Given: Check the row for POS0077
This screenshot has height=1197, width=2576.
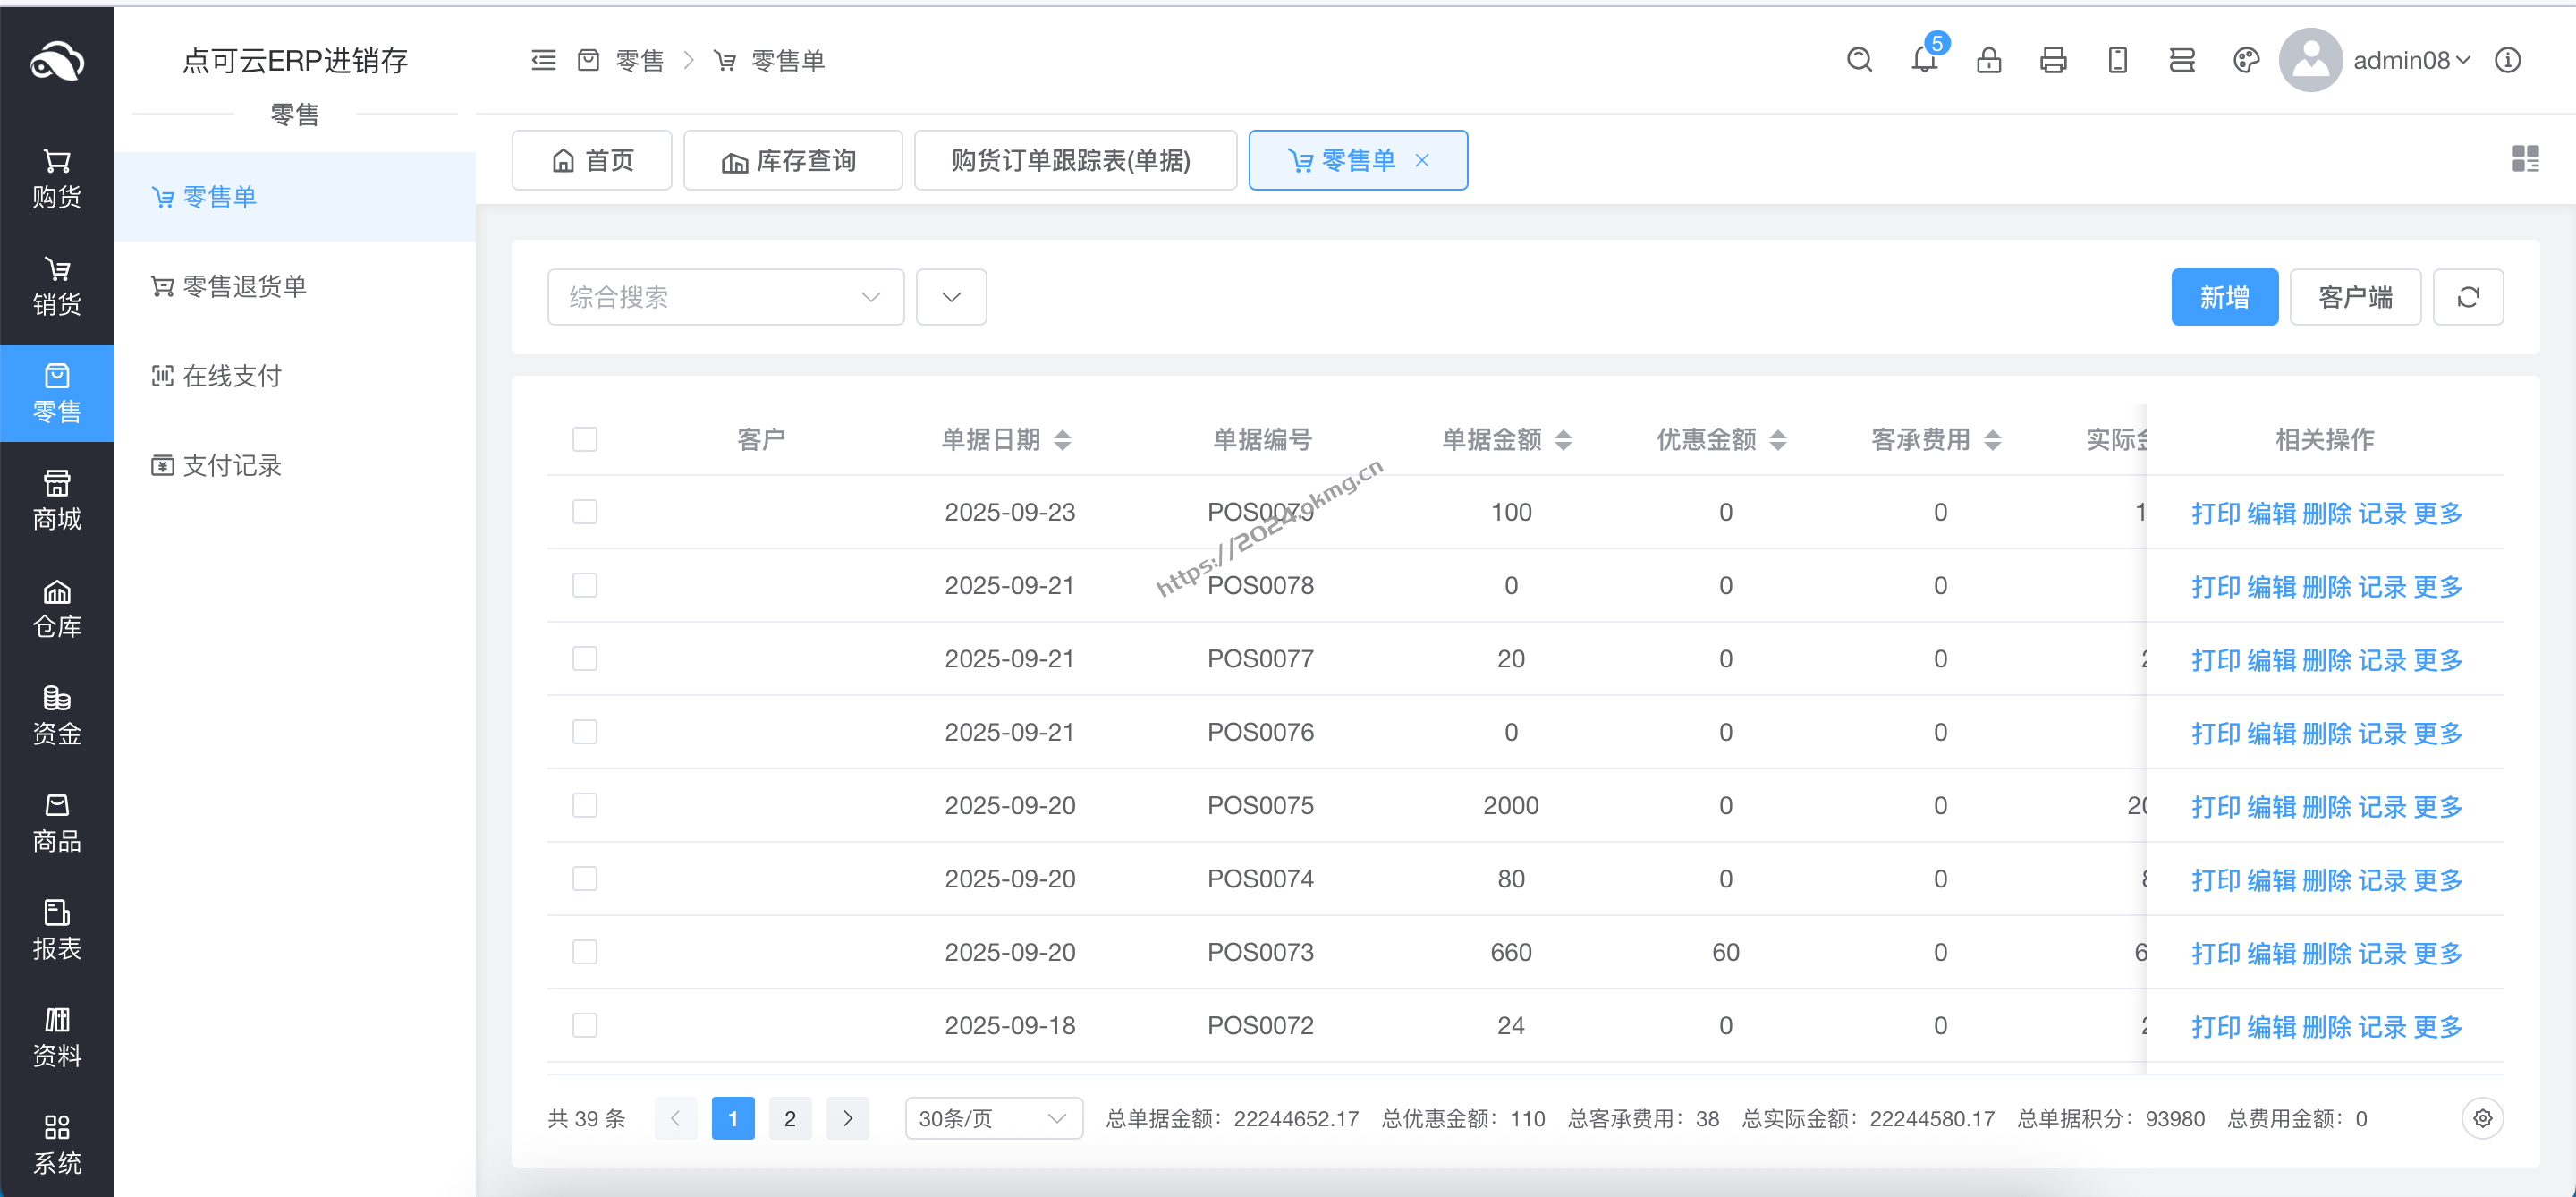Looking at the screenshot, I should point(585,658).
